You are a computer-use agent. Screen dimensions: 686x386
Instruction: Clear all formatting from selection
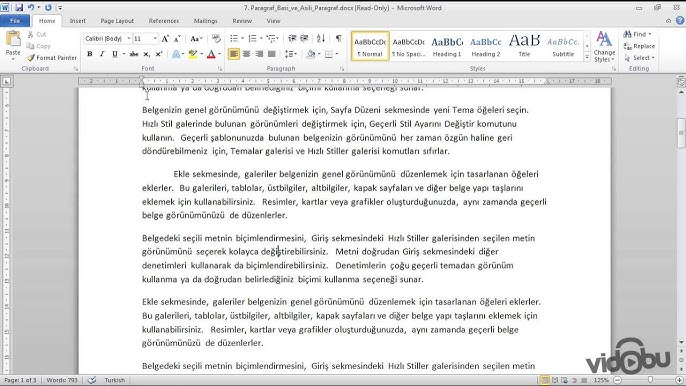click(216, 39)
